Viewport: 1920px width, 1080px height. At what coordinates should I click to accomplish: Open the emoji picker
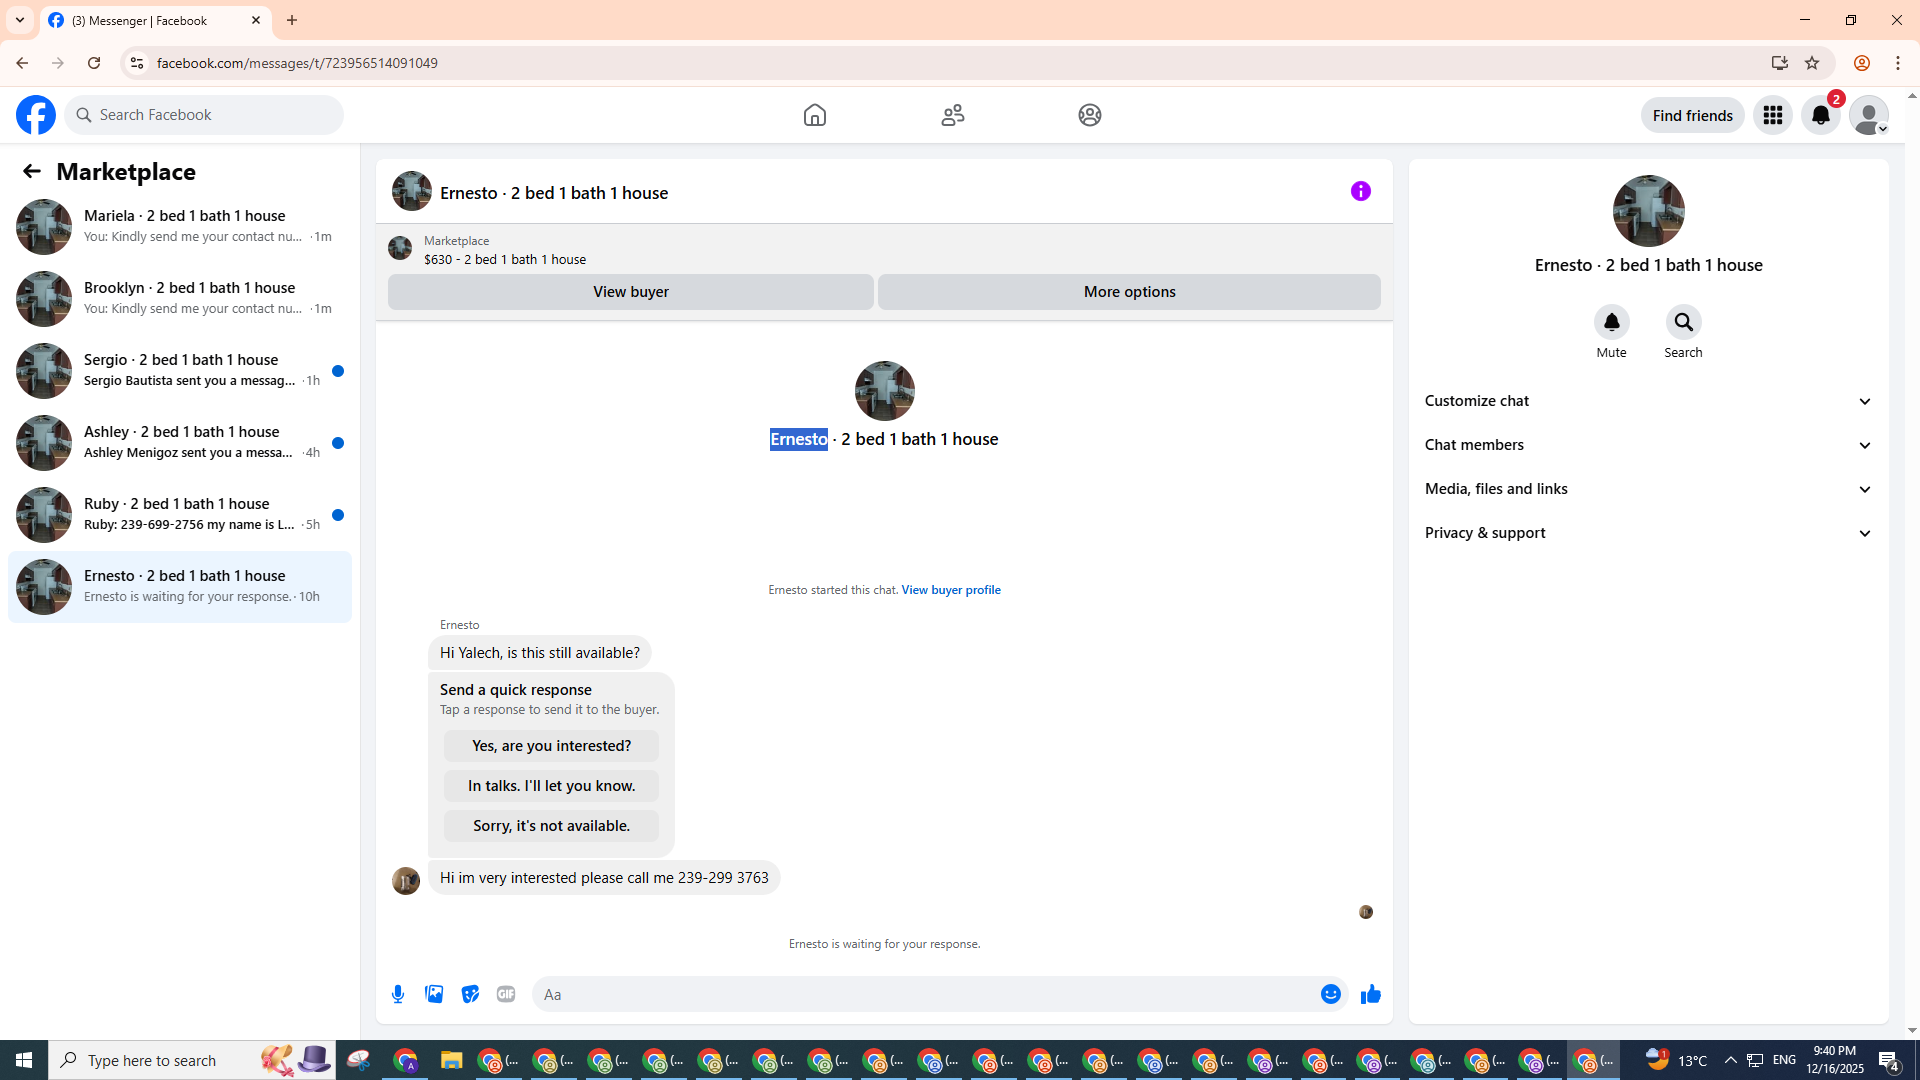click(x=1331, y=994)
